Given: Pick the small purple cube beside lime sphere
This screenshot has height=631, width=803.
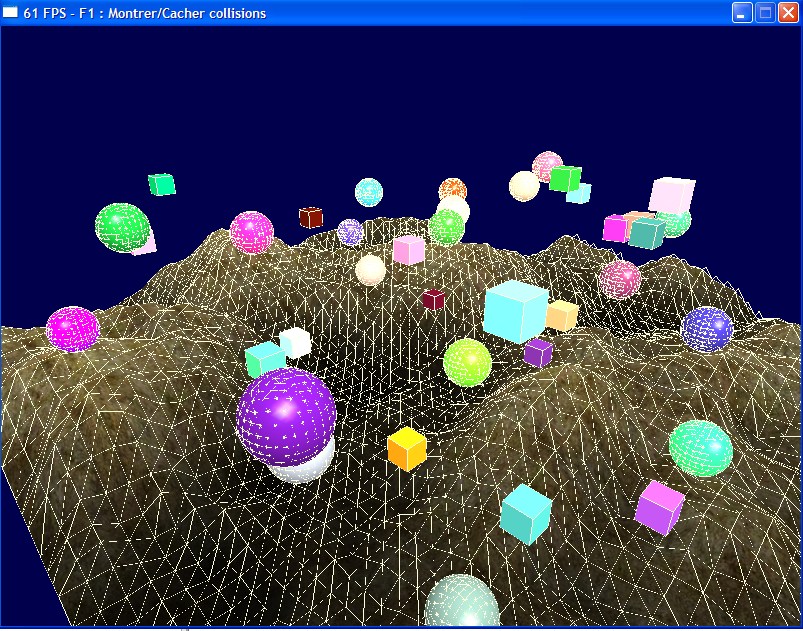Looking at the screenshot, I should pyautogui.click(x=538, y=352).
